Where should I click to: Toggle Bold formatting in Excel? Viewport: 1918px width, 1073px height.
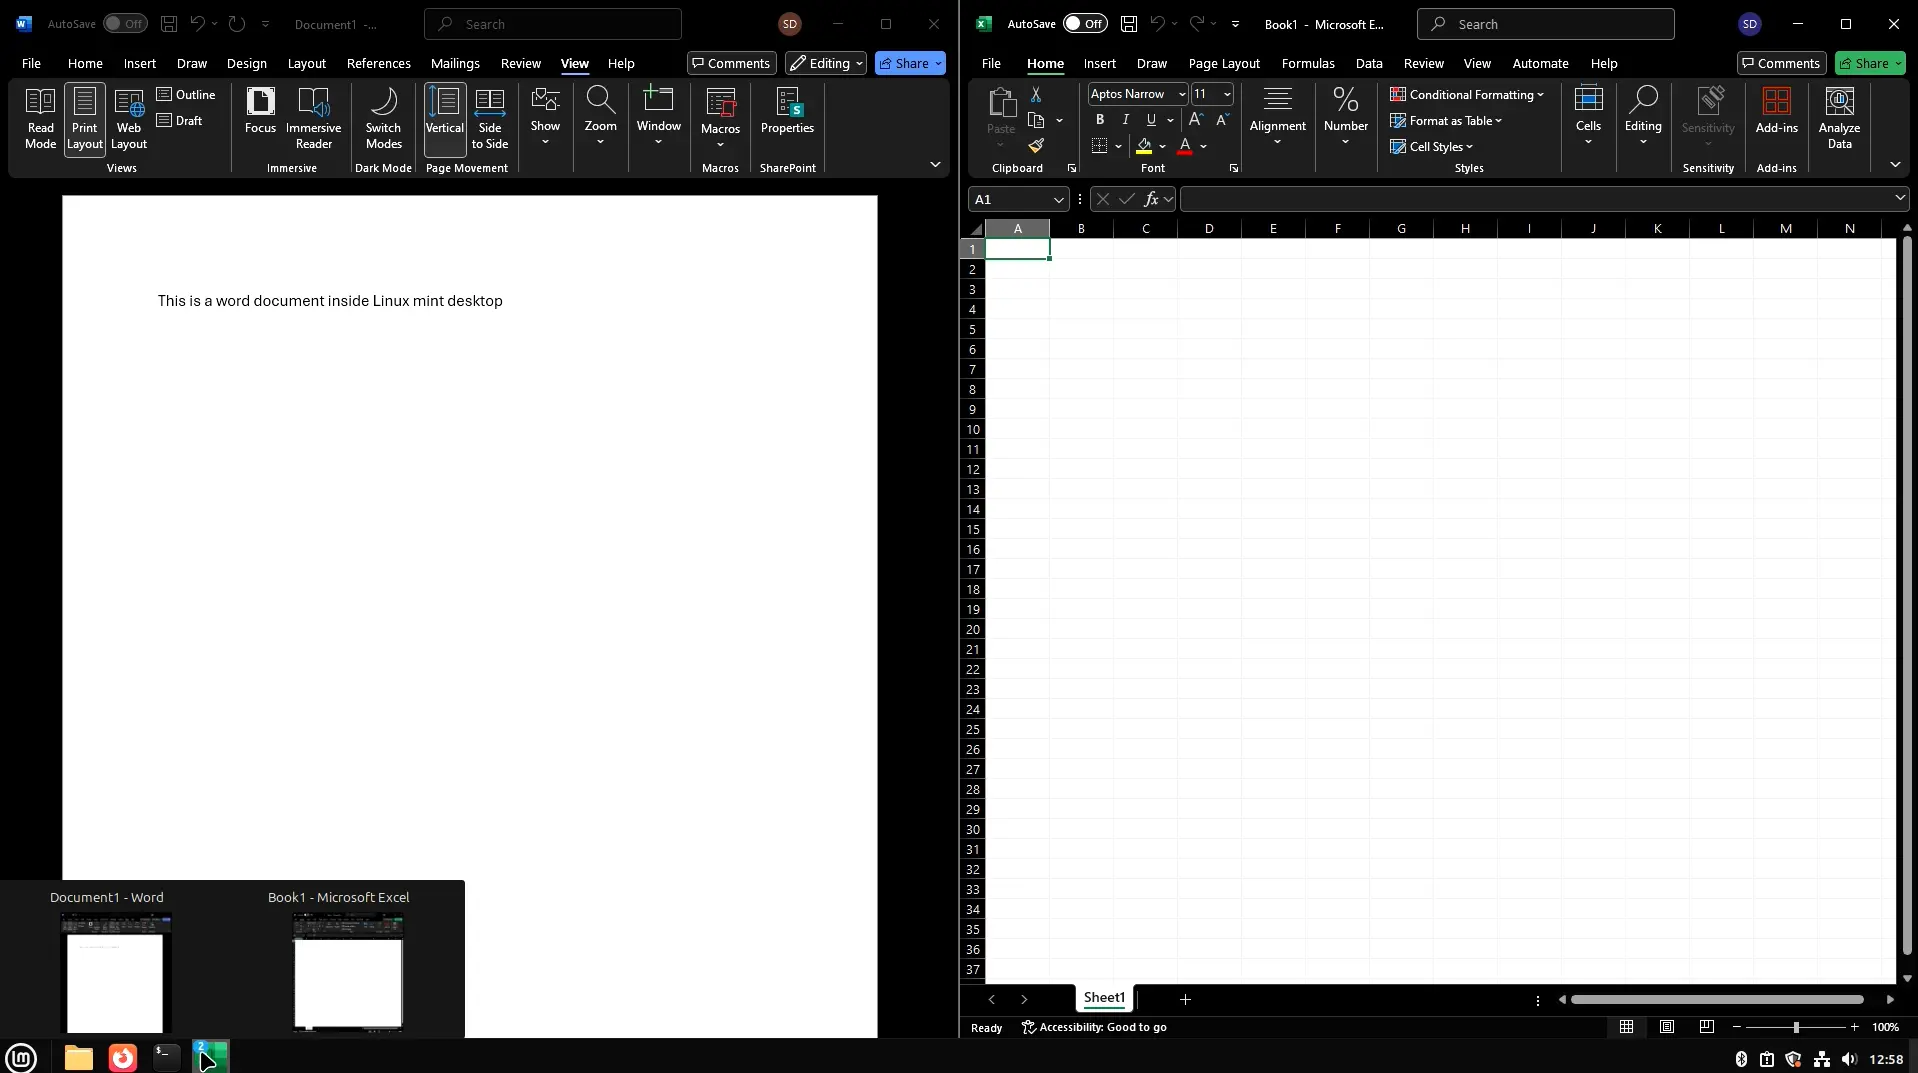tap(1098, 119)
